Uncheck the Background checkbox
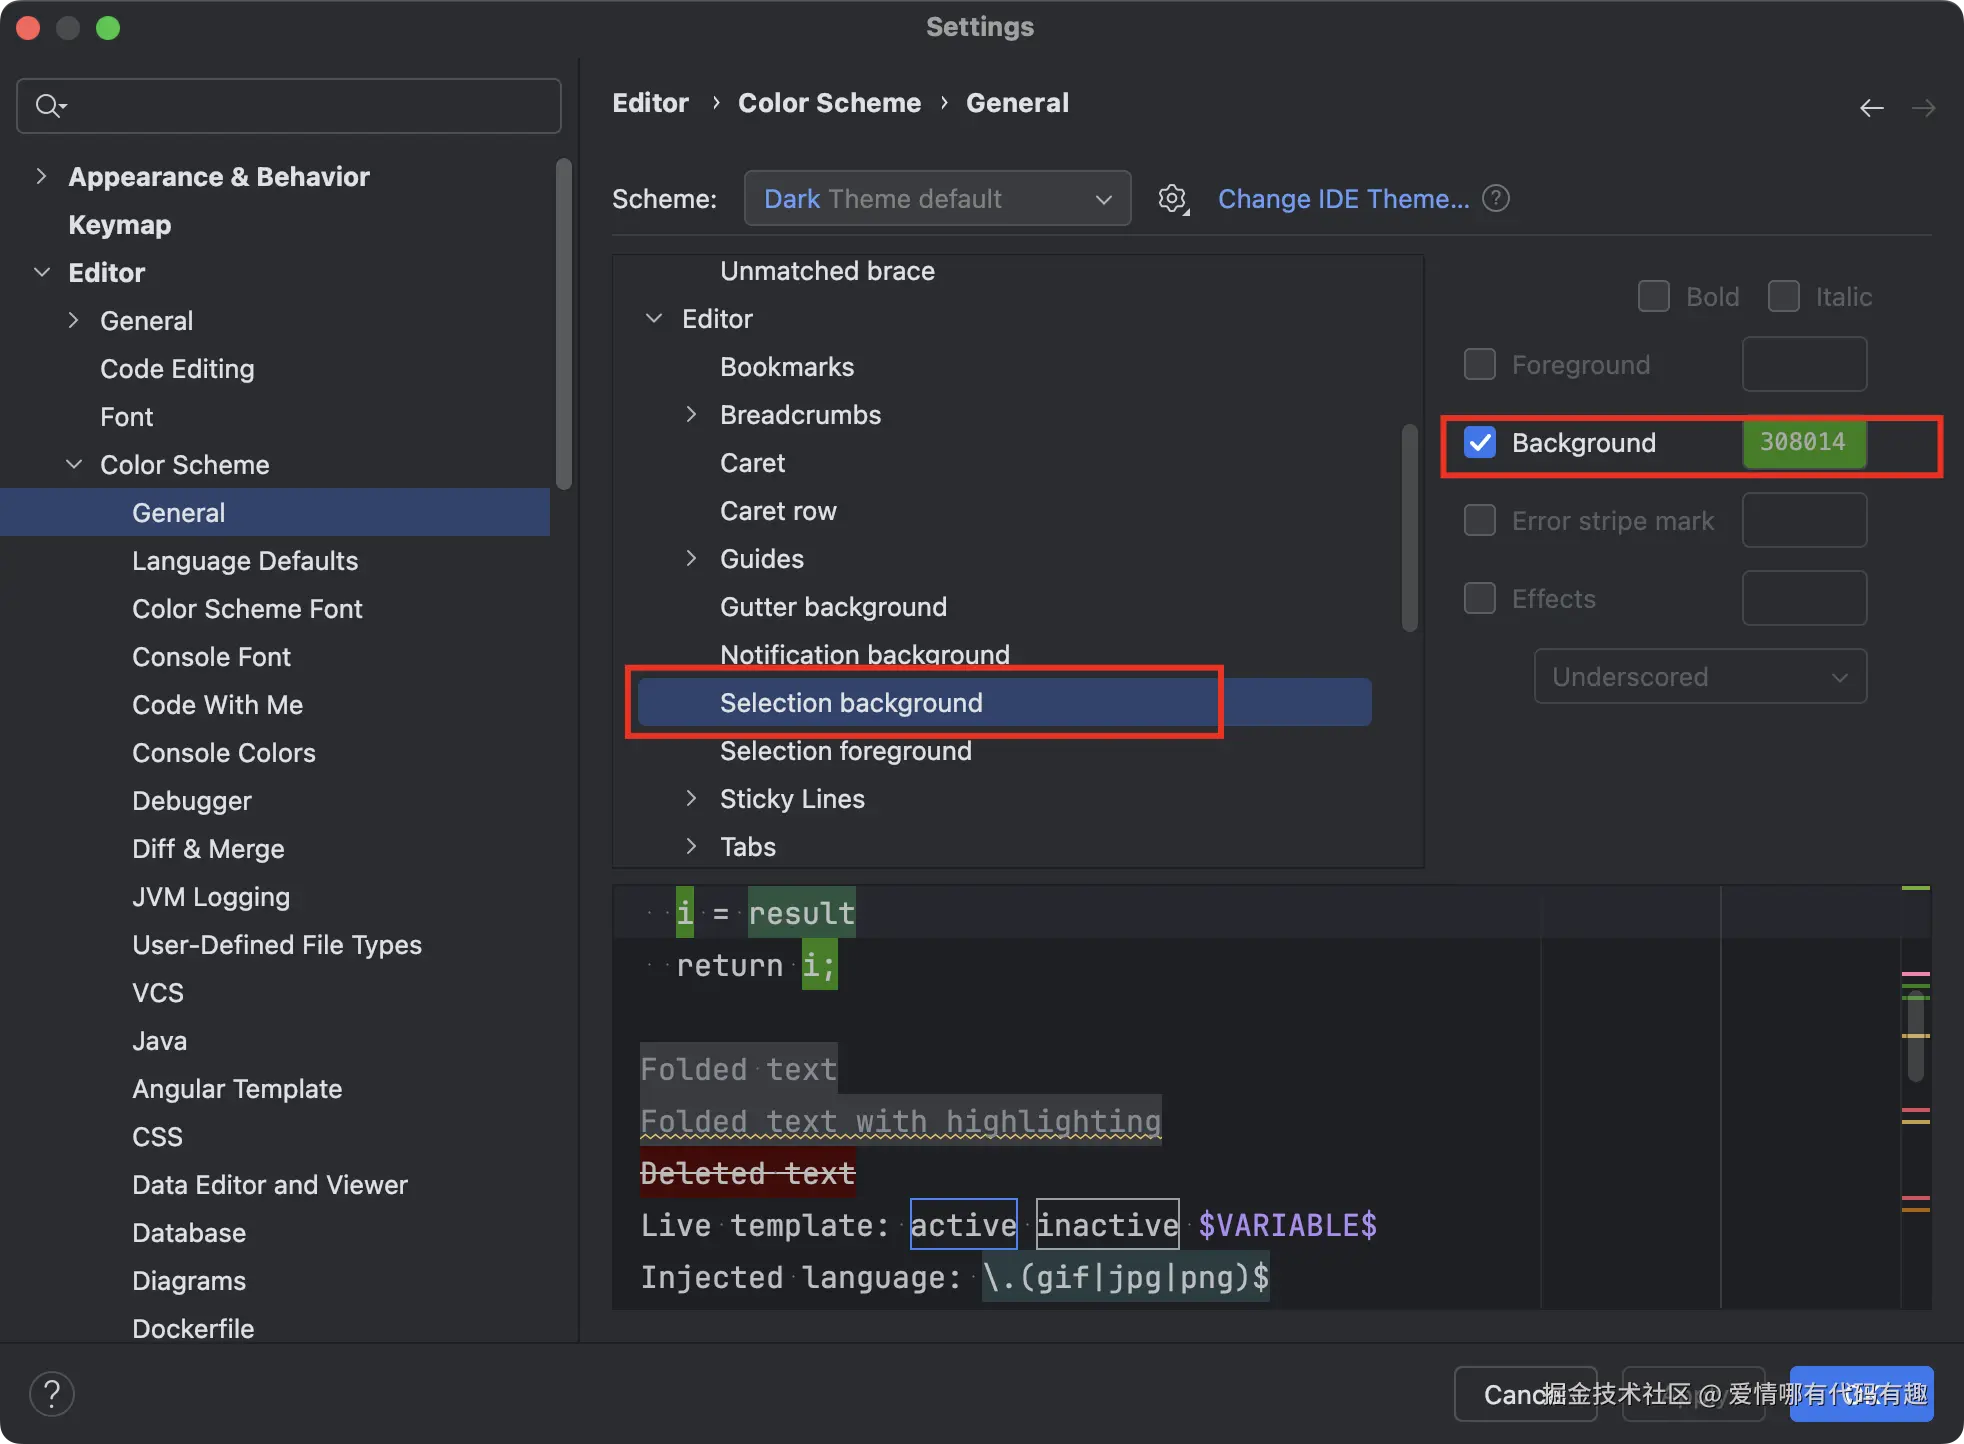Viewport: 1964px width, 1444px height. 1480,443
